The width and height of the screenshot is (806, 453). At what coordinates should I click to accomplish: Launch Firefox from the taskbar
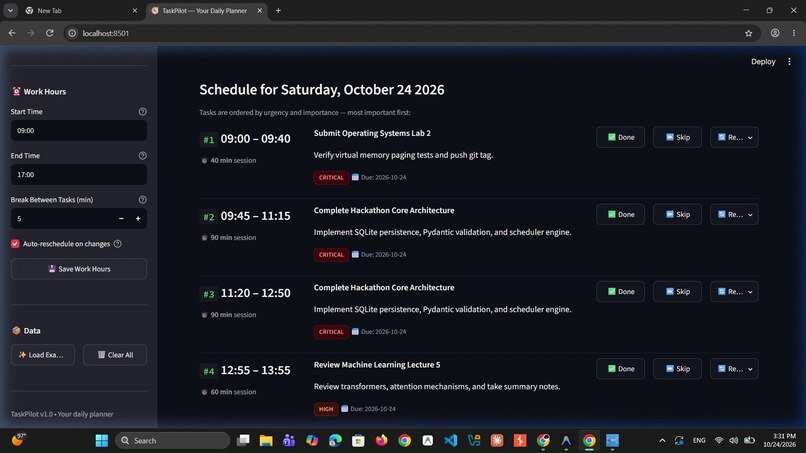pos(381,441)
